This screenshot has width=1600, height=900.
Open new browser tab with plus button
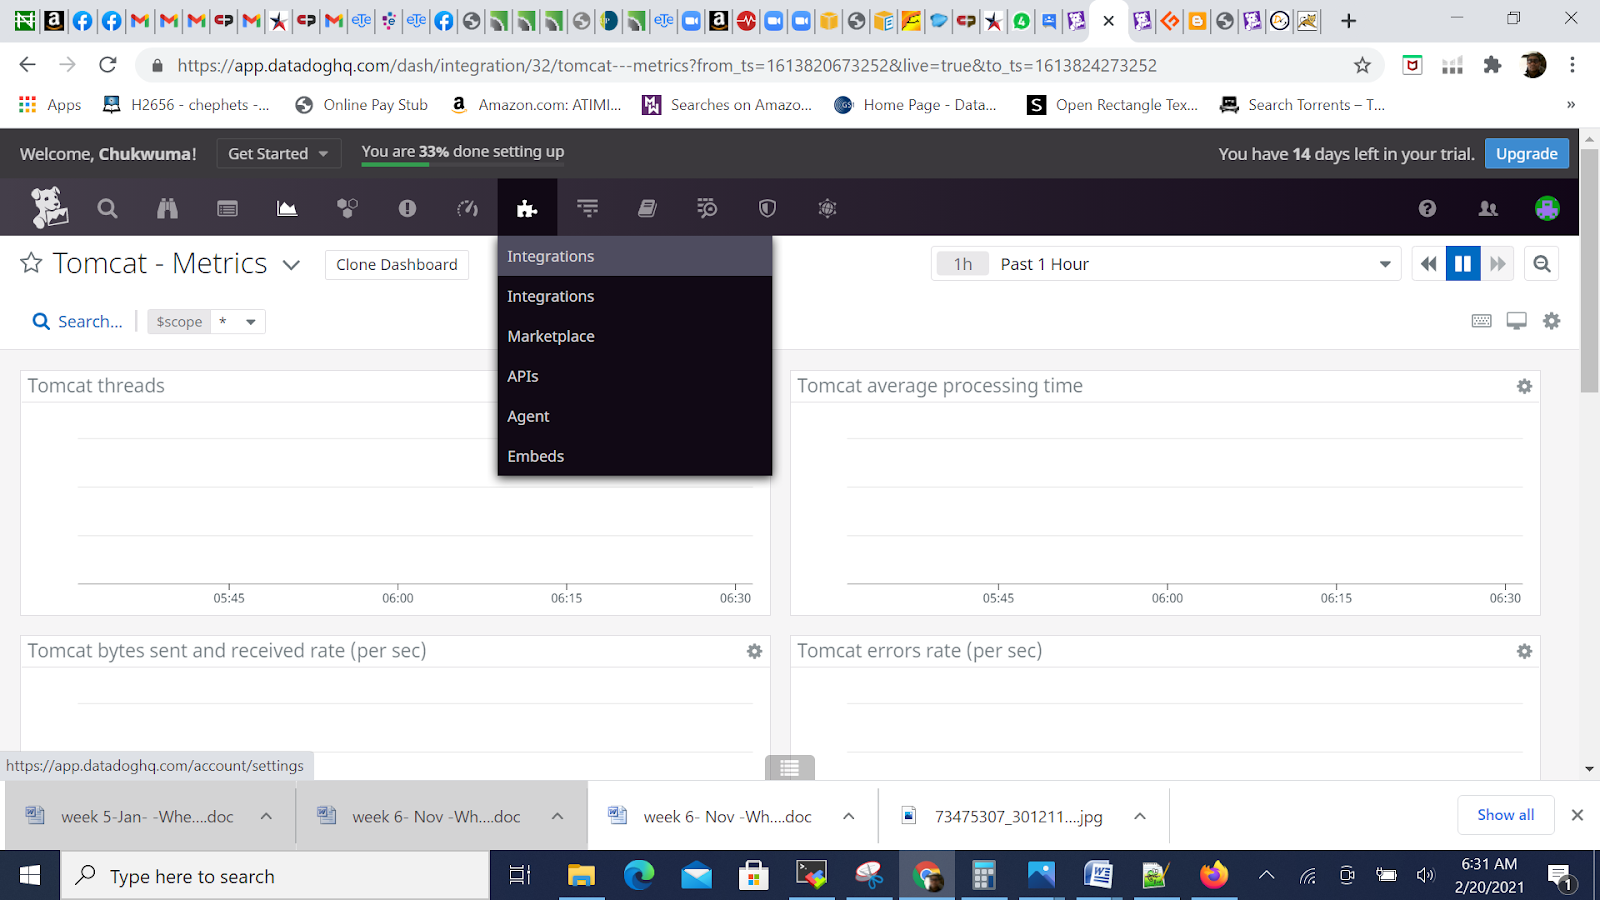(1349, 20)
